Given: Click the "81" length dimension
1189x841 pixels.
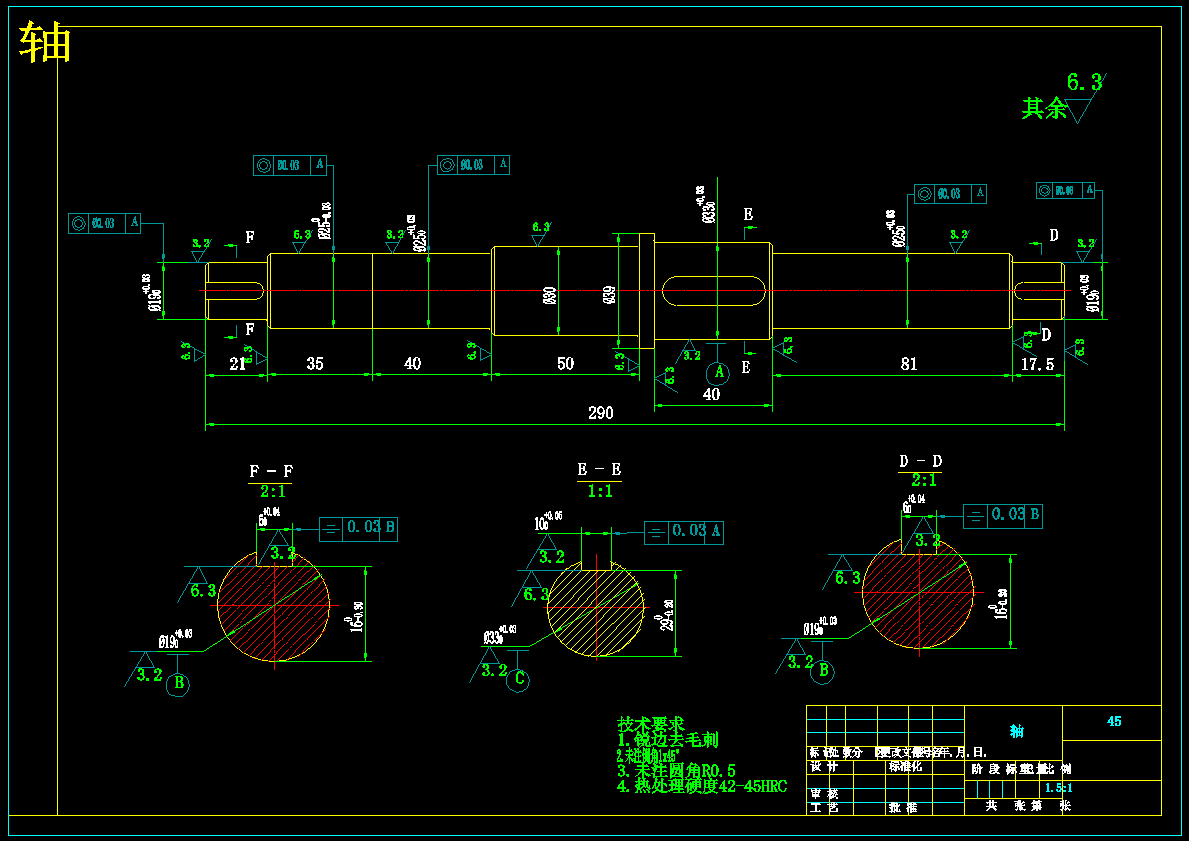Looking at the screenshot, I should tap(909, 364).
